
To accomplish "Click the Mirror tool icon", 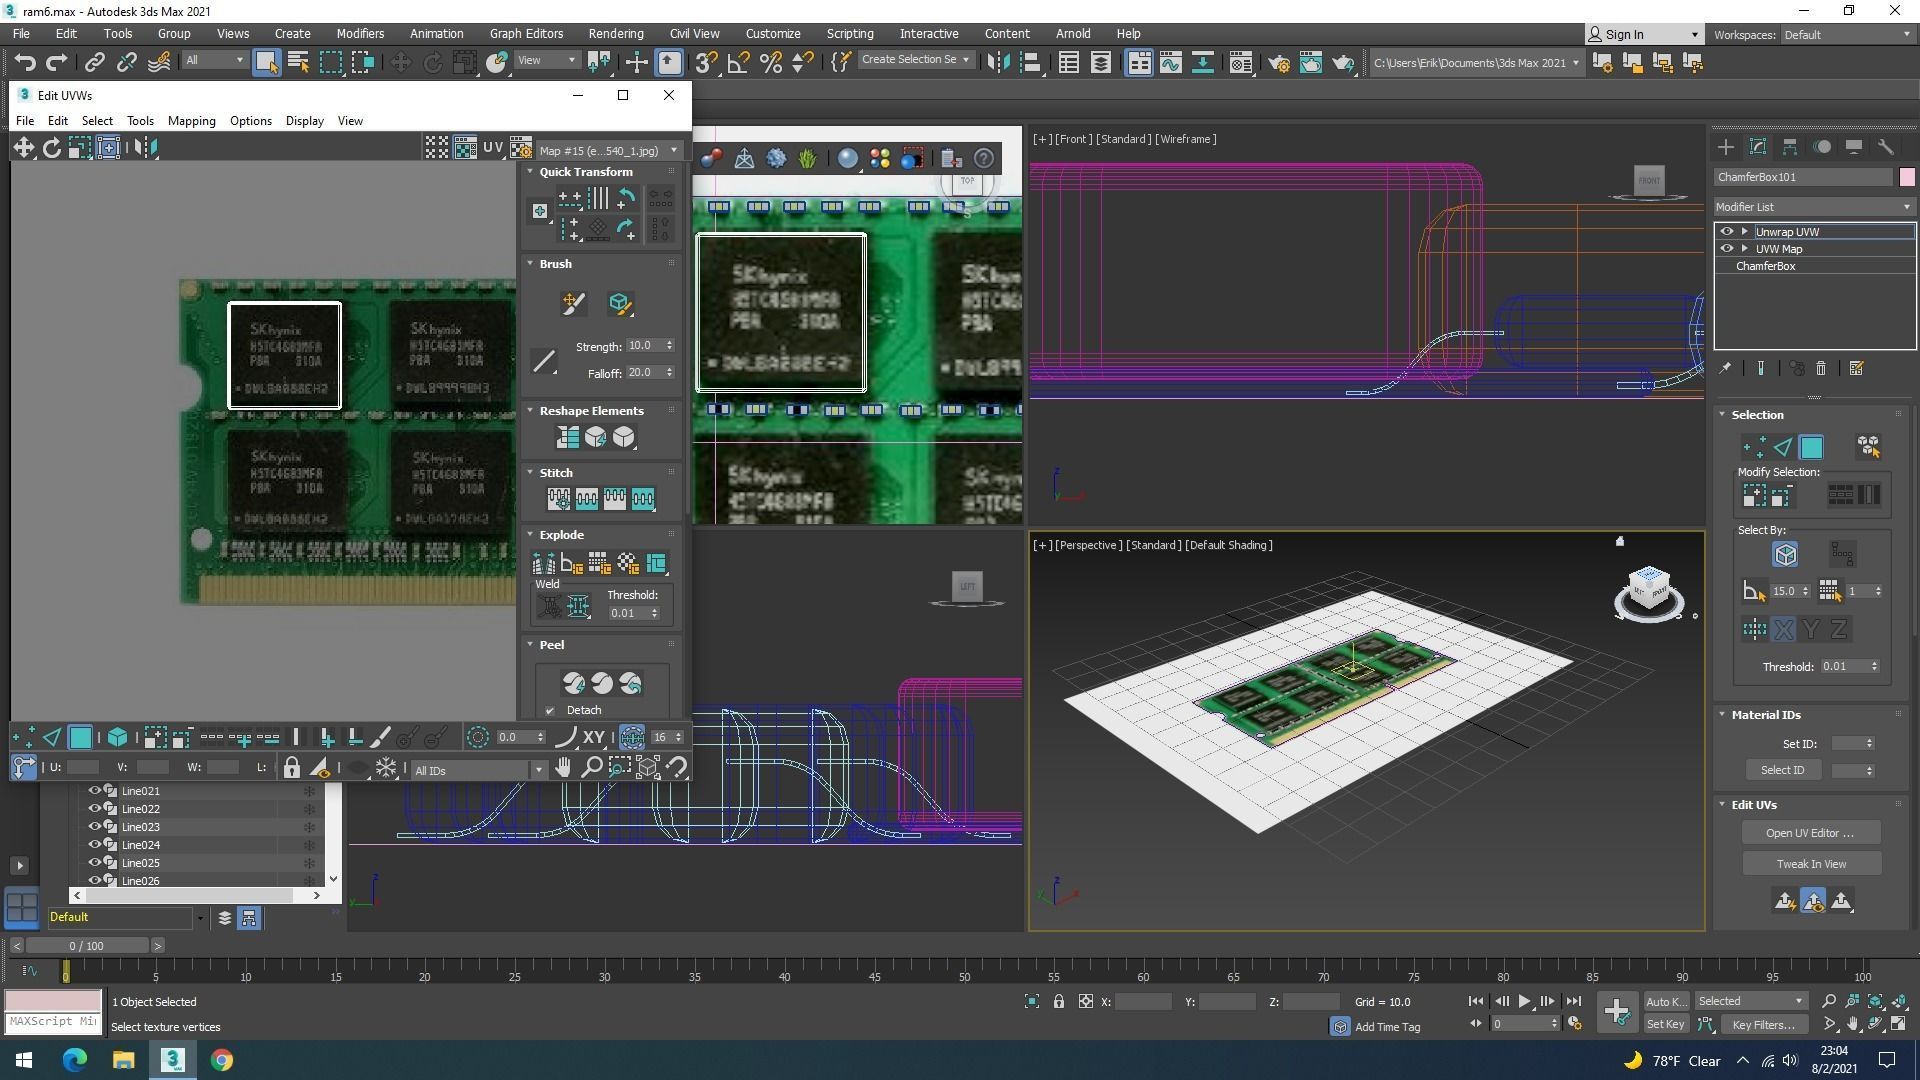I will (998, 63).
